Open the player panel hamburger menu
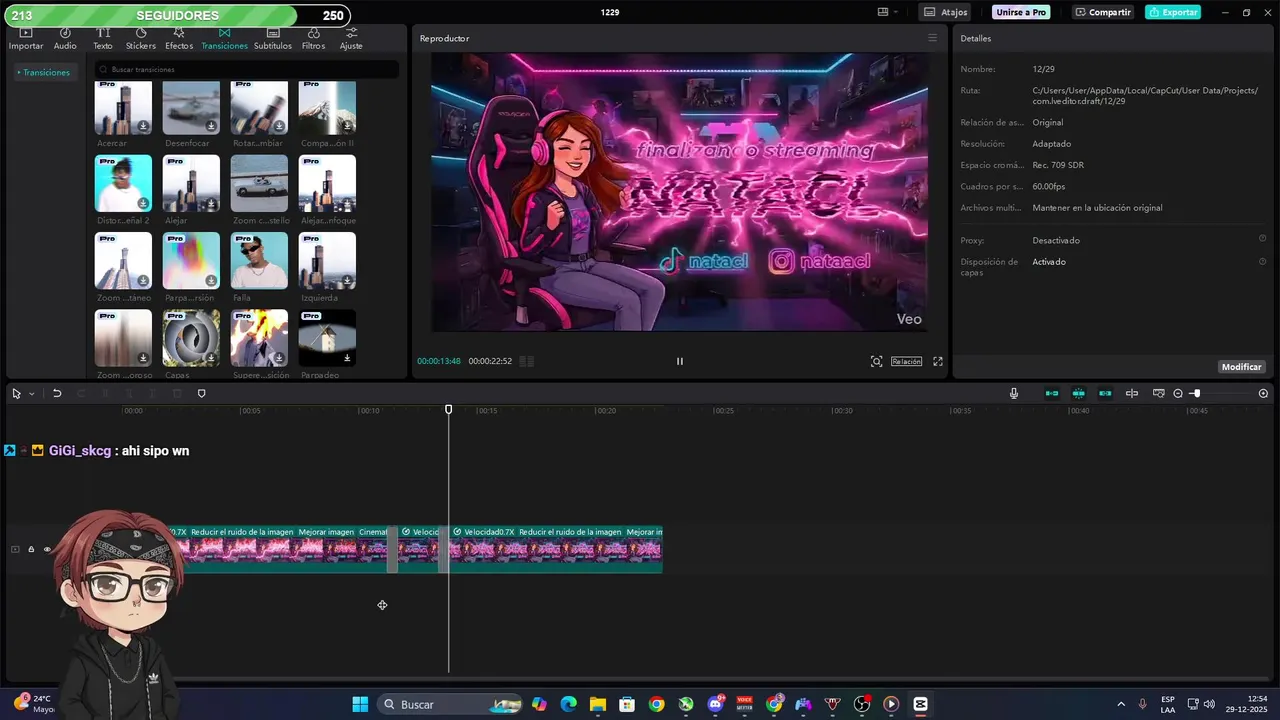The height and width of the screenshot is (720, 1280). coord(932,38)
